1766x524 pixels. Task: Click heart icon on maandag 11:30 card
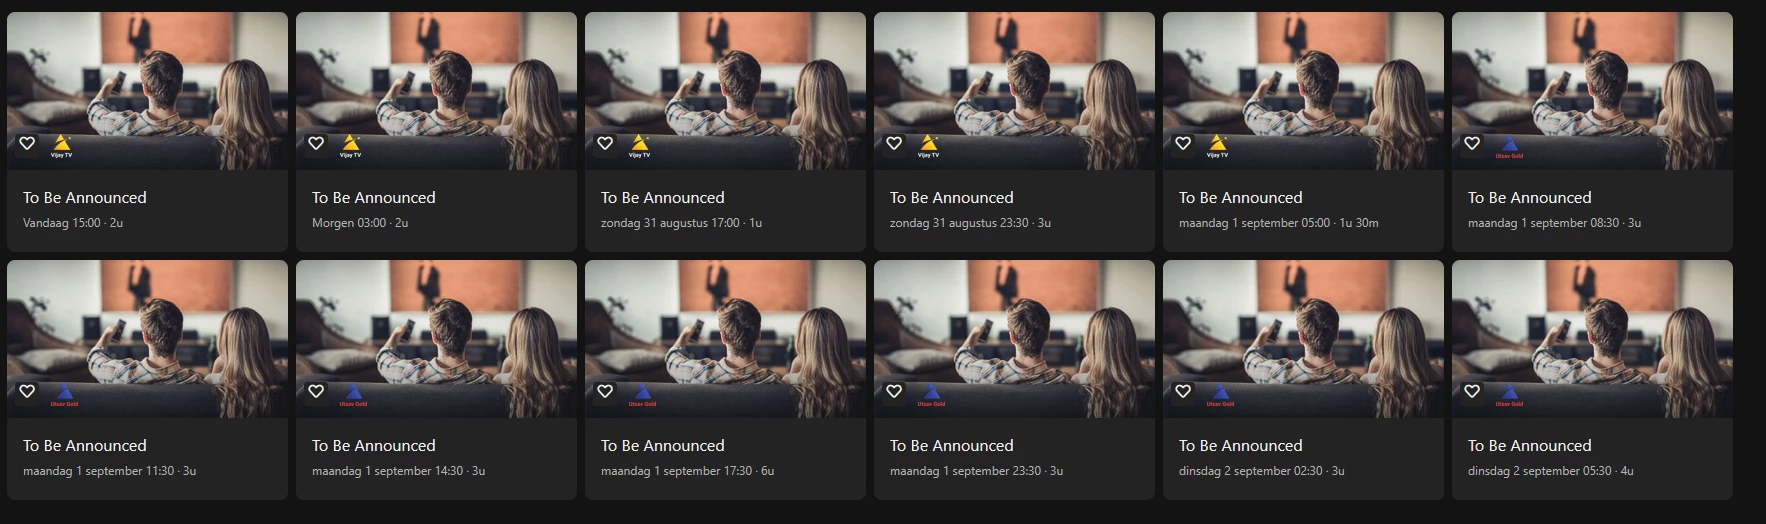pos(27,391)
